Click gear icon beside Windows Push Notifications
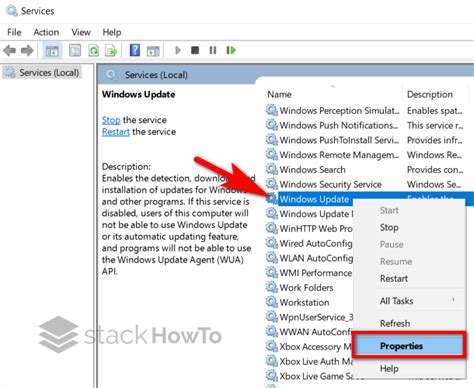Screen dimensions: 474x388 (272, 125)
